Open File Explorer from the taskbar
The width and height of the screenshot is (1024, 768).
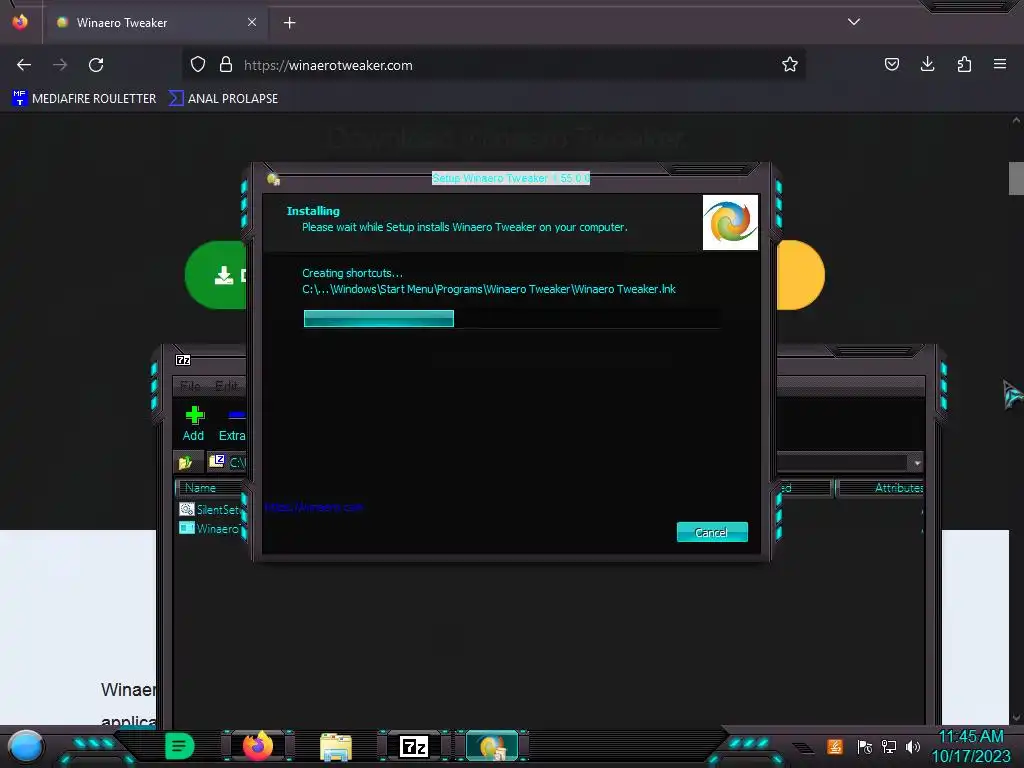pyautogui.click(x=336, y=747)
